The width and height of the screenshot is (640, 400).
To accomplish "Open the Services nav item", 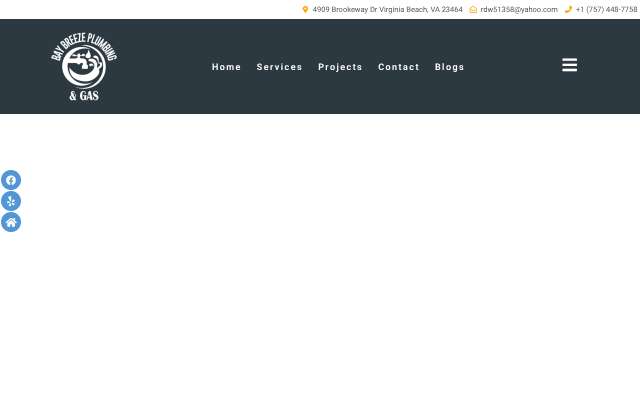I will (279, 67).
